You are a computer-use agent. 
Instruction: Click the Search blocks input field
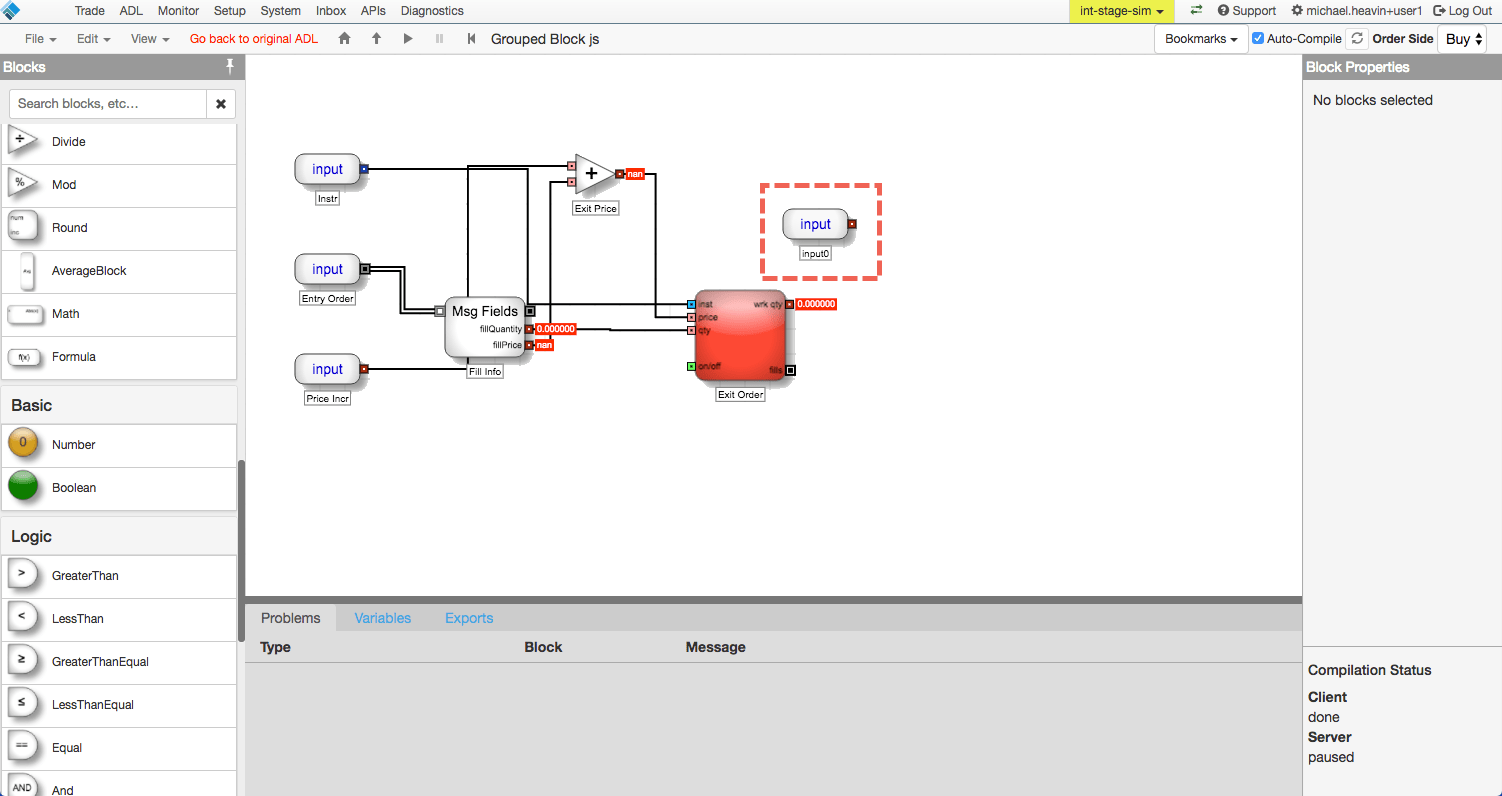click(108, 104)
